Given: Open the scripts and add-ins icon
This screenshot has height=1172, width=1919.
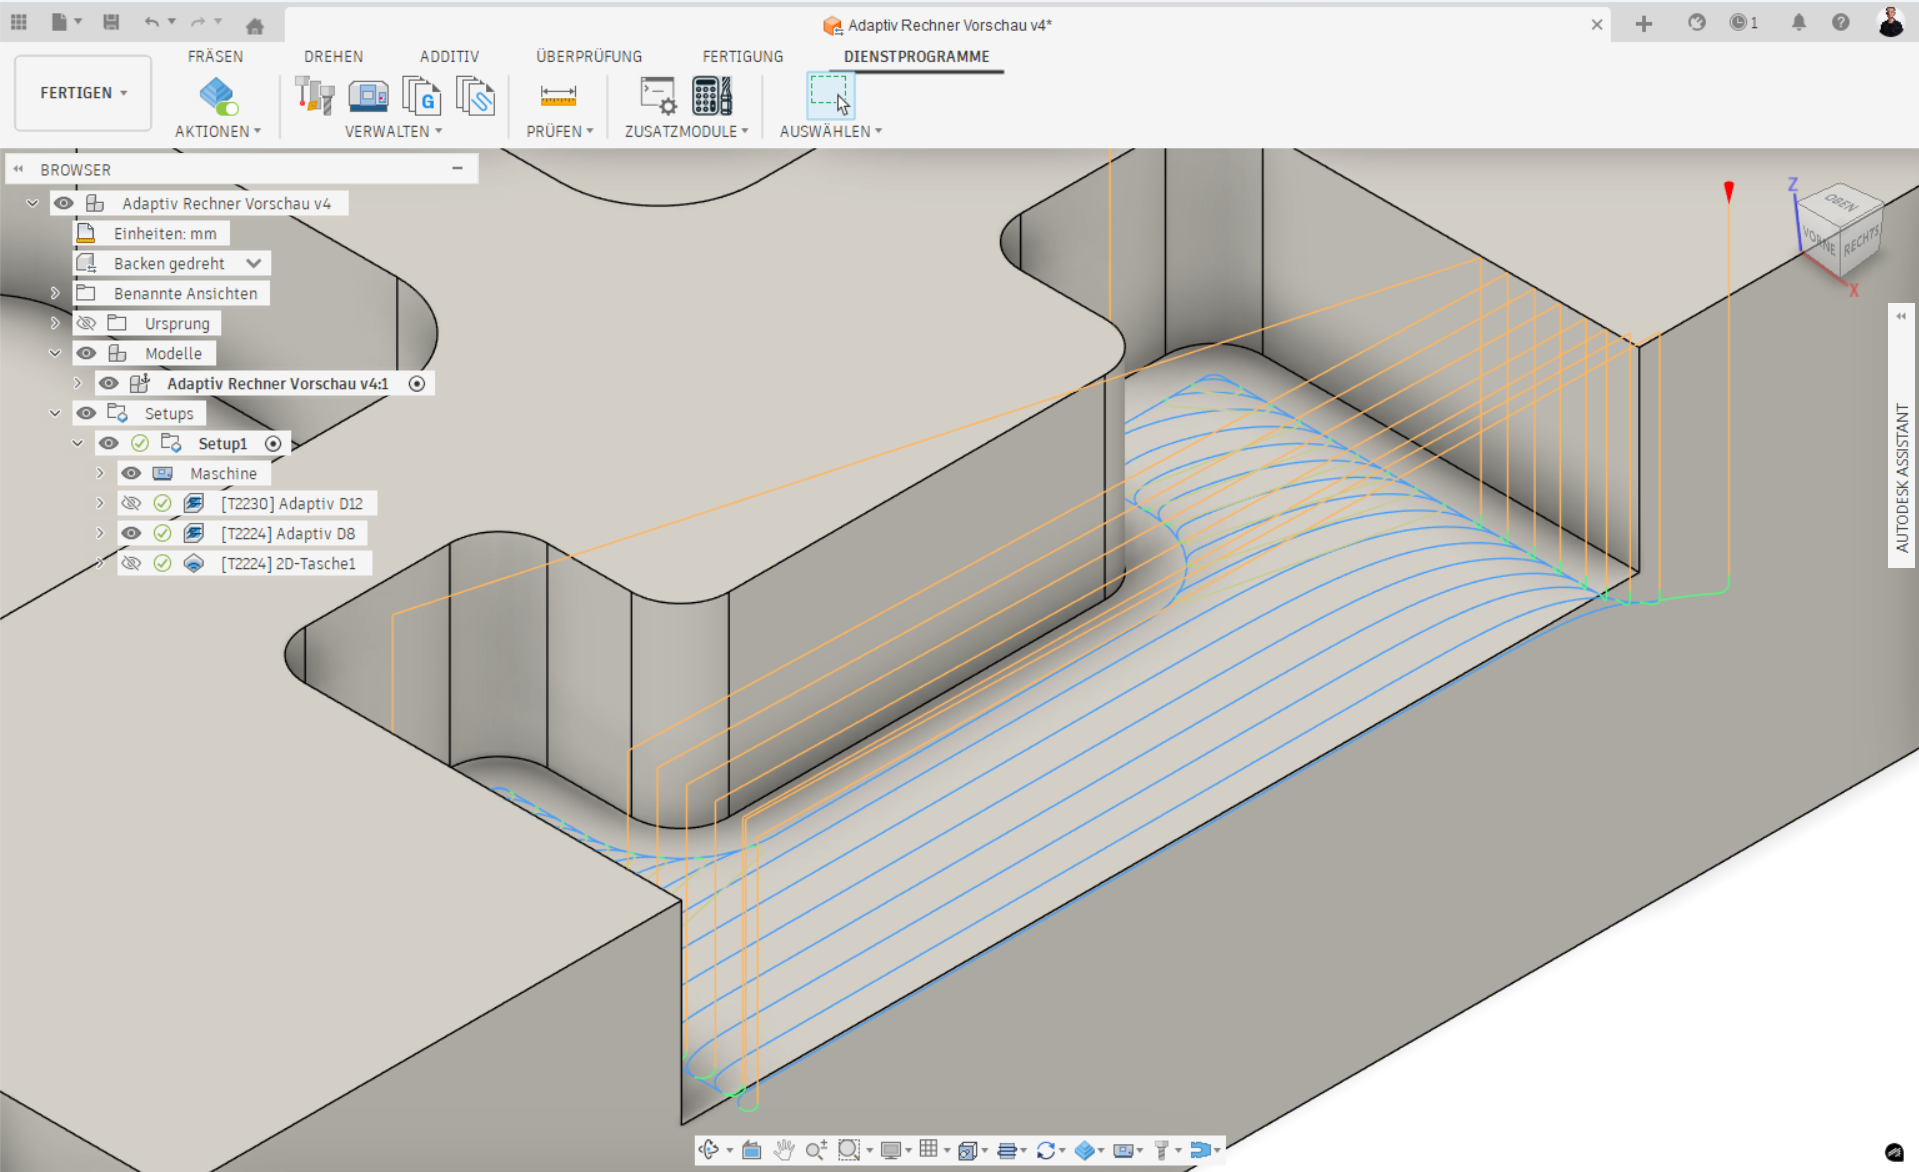Looking at the screenshot, I should [x=658, y=96].
